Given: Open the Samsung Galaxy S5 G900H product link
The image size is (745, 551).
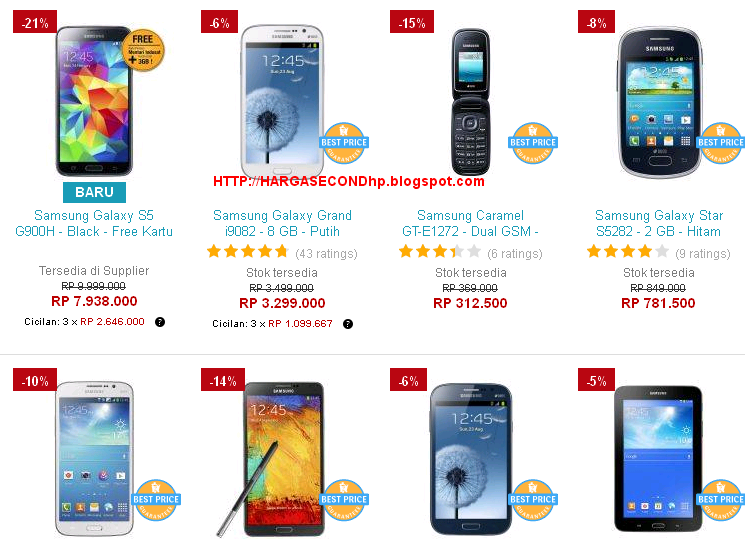Looking at the screenshot, I should (x=94, y=223).
